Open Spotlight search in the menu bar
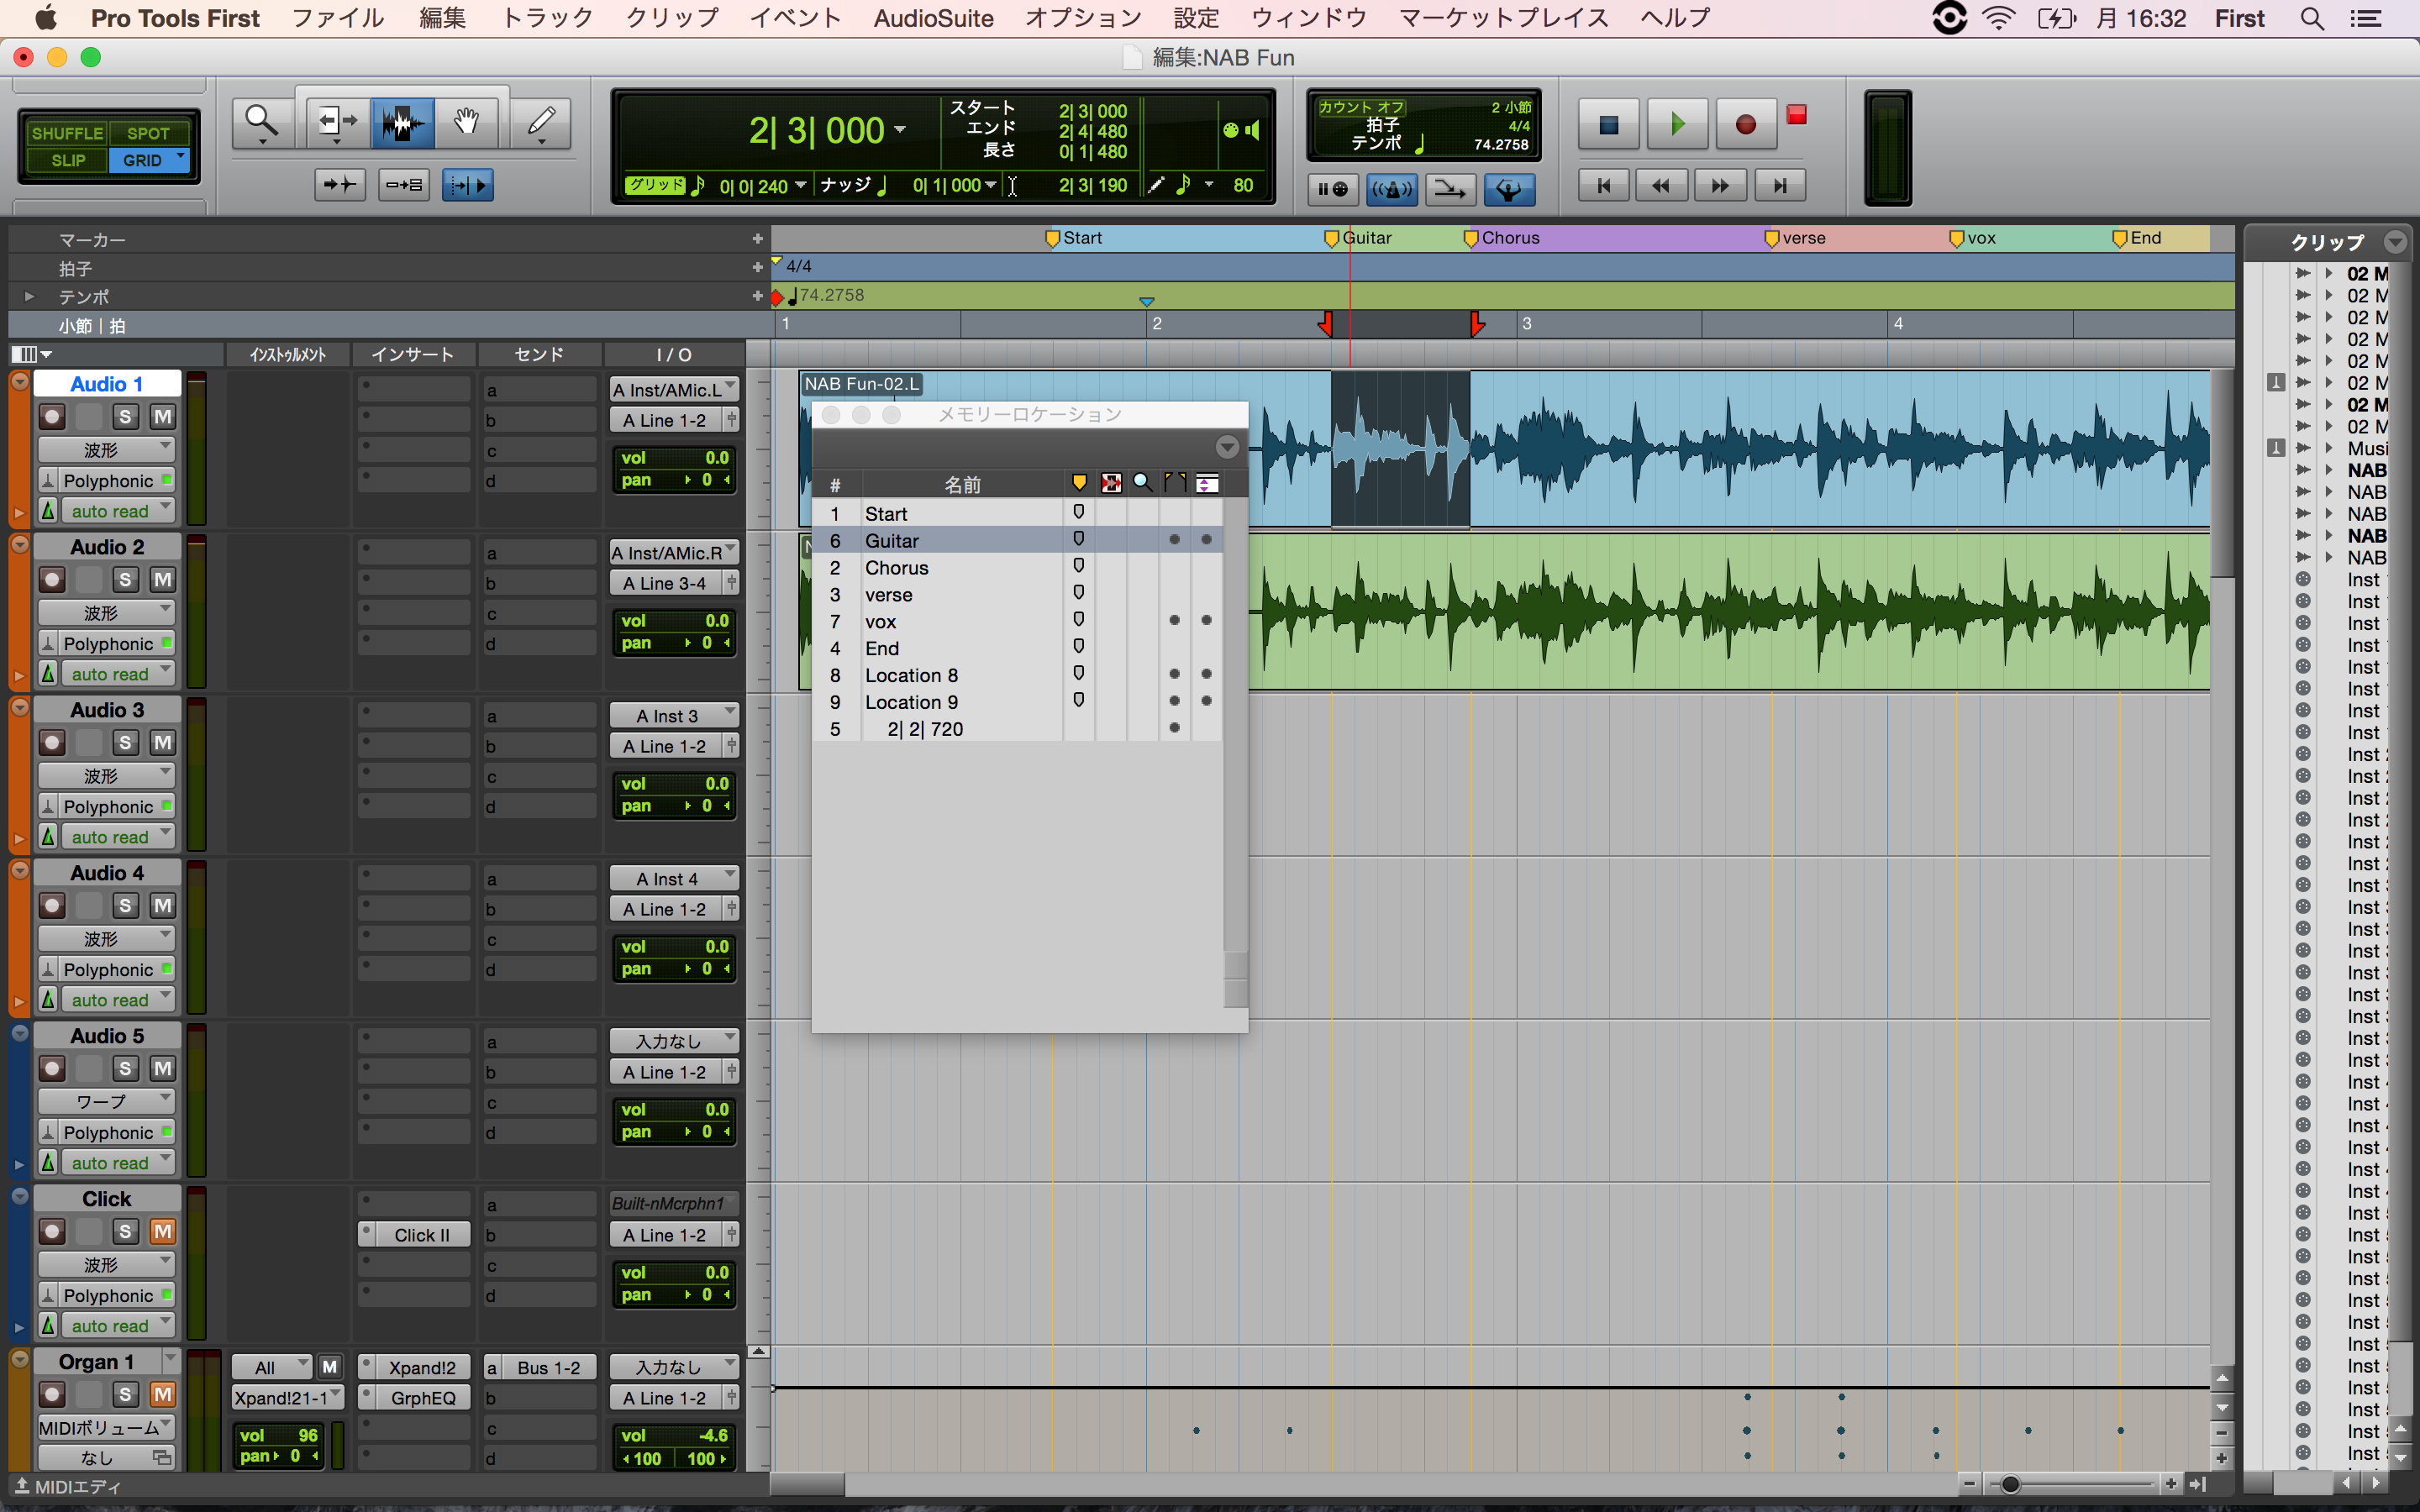The height and width of the screenshot is (1512, 2420). coord(2312,19)
